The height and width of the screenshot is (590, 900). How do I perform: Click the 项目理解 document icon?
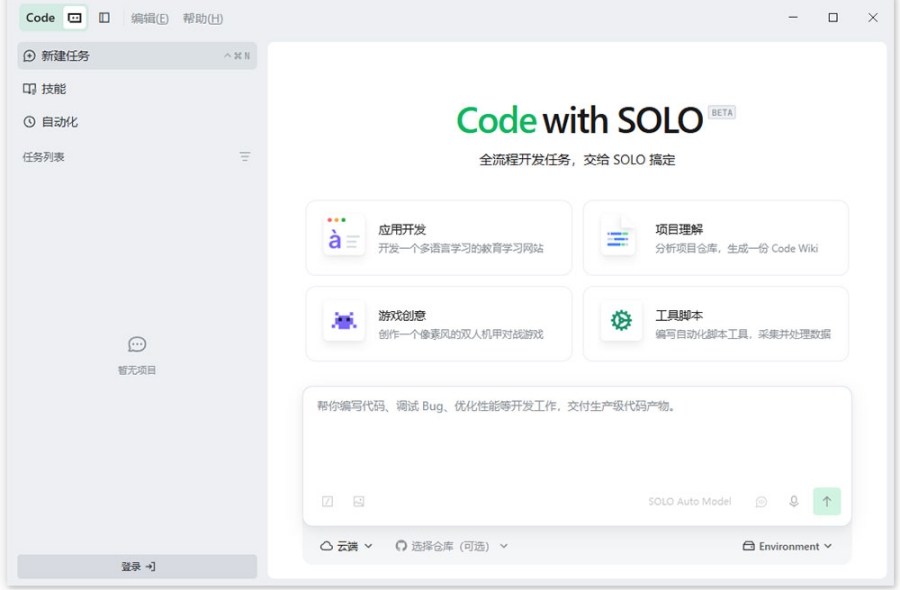pyautogui.click(x=619, y=236)
